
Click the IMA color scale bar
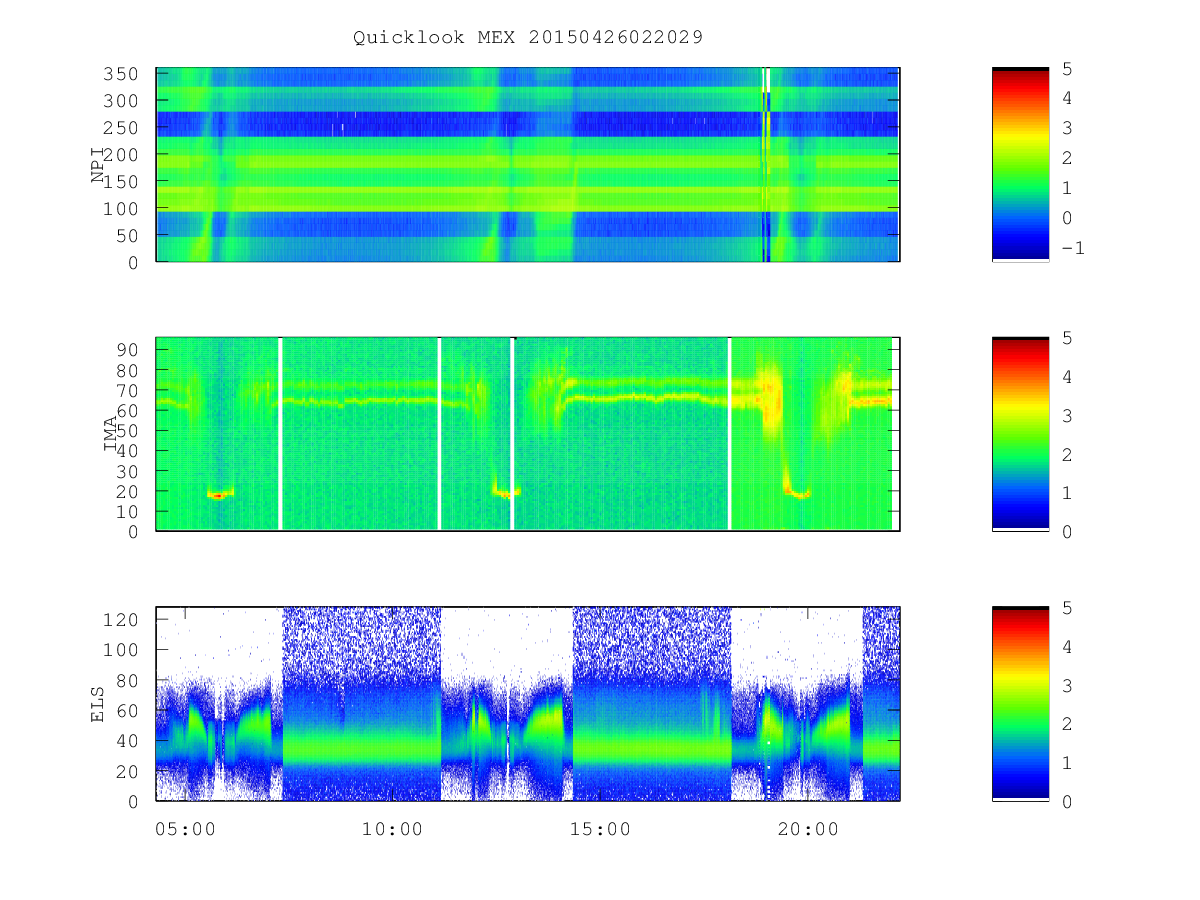tap(1020, 434)
